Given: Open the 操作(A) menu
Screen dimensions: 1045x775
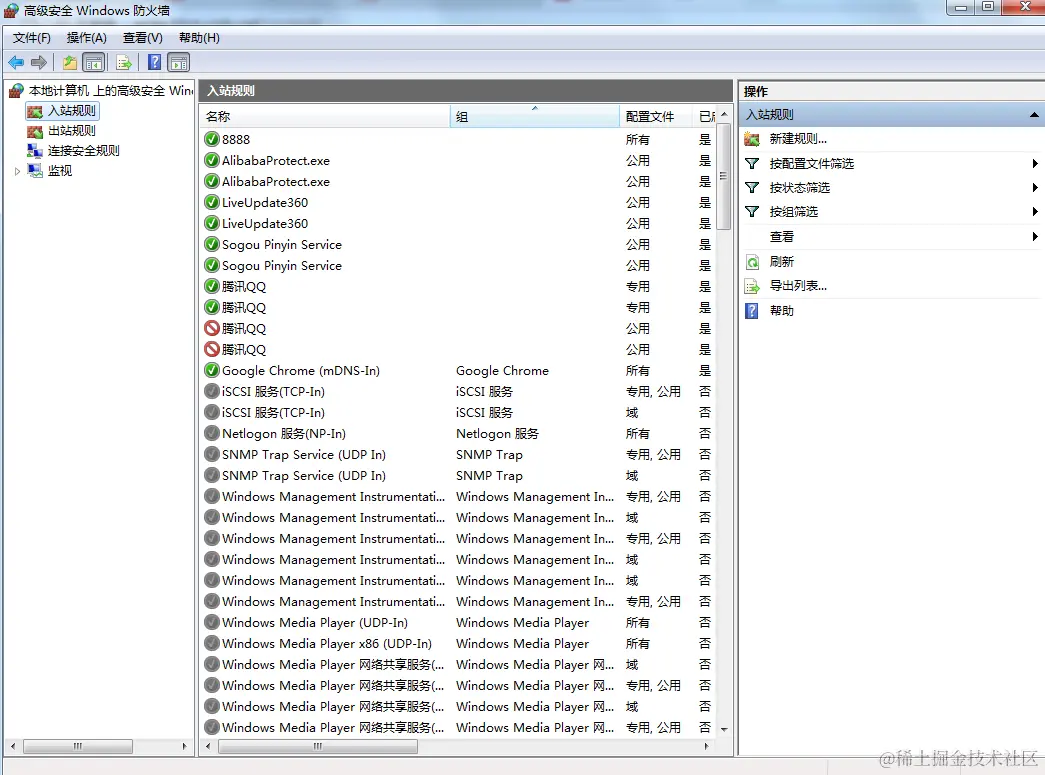Looking at the screenshot, I should tap(87, 38).
